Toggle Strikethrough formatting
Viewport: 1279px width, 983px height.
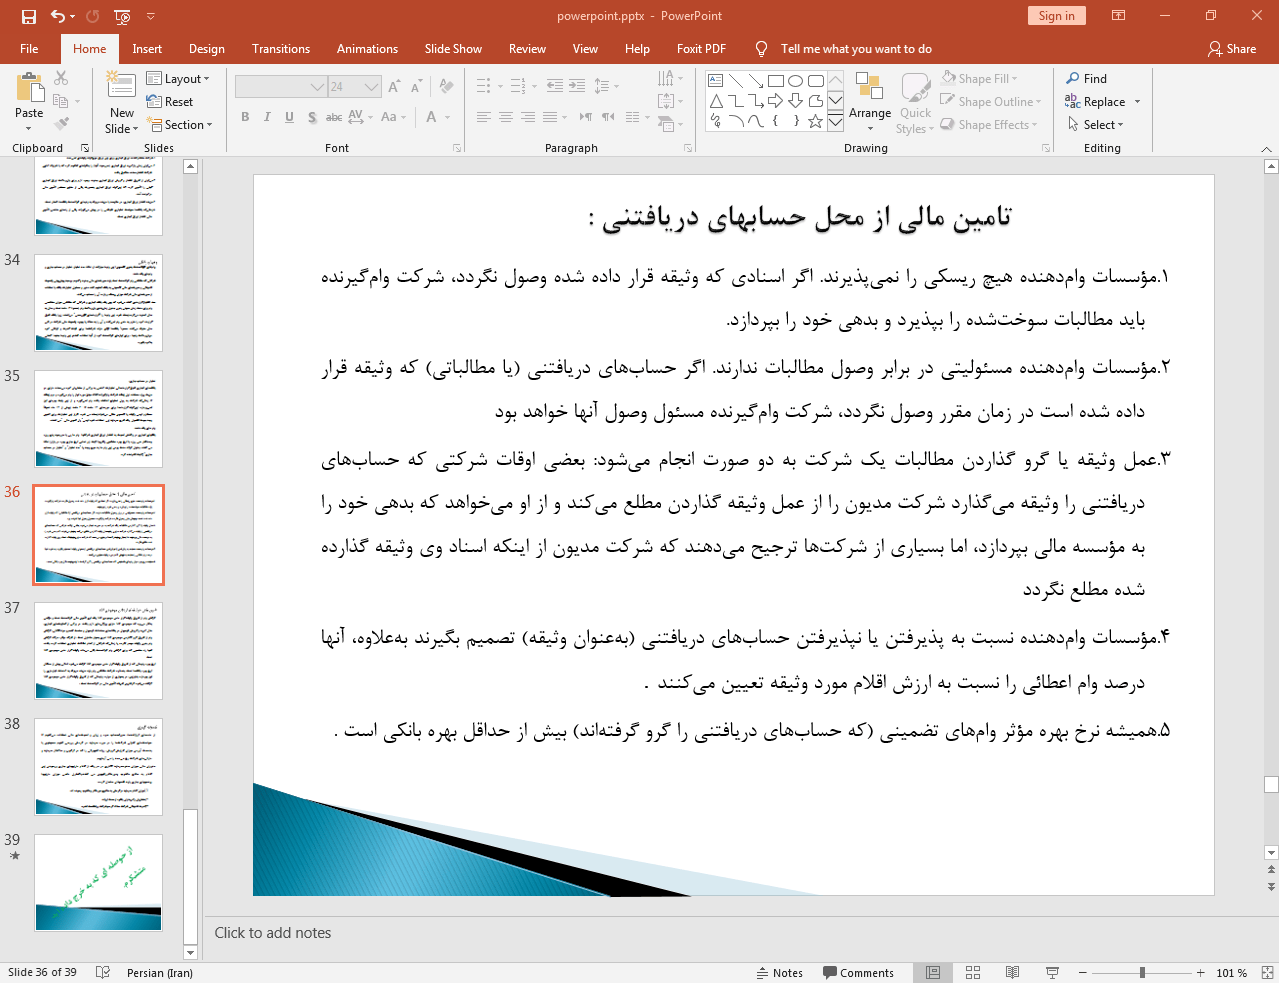(334, 117)
